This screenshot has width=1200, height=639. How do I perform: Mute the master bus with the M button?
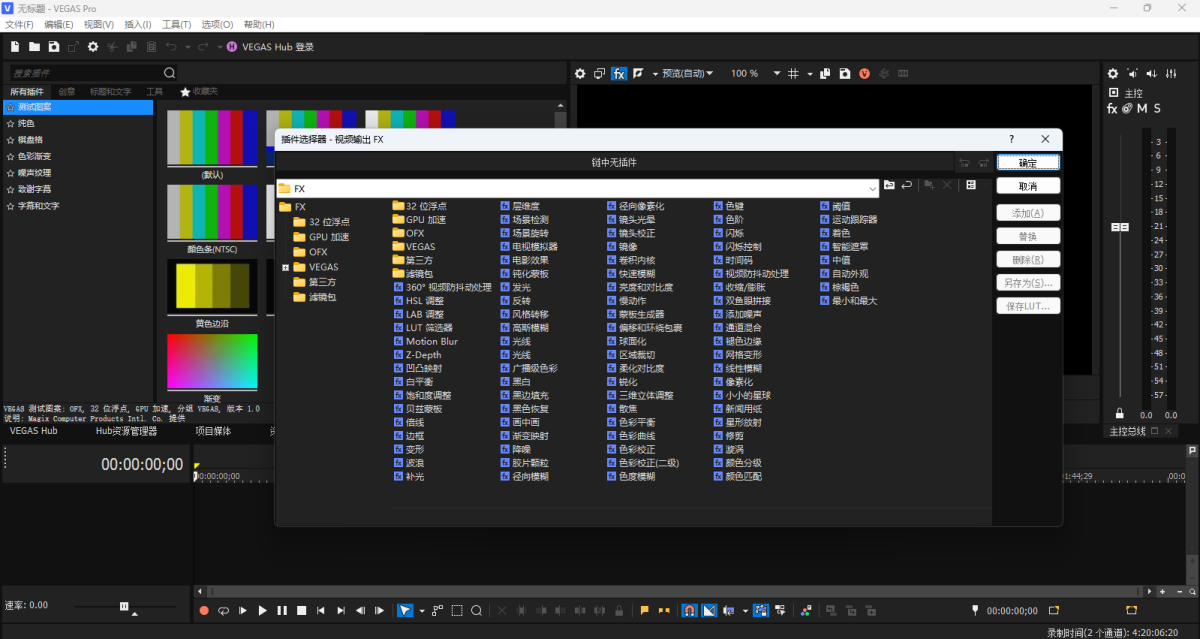(1142, 108)
